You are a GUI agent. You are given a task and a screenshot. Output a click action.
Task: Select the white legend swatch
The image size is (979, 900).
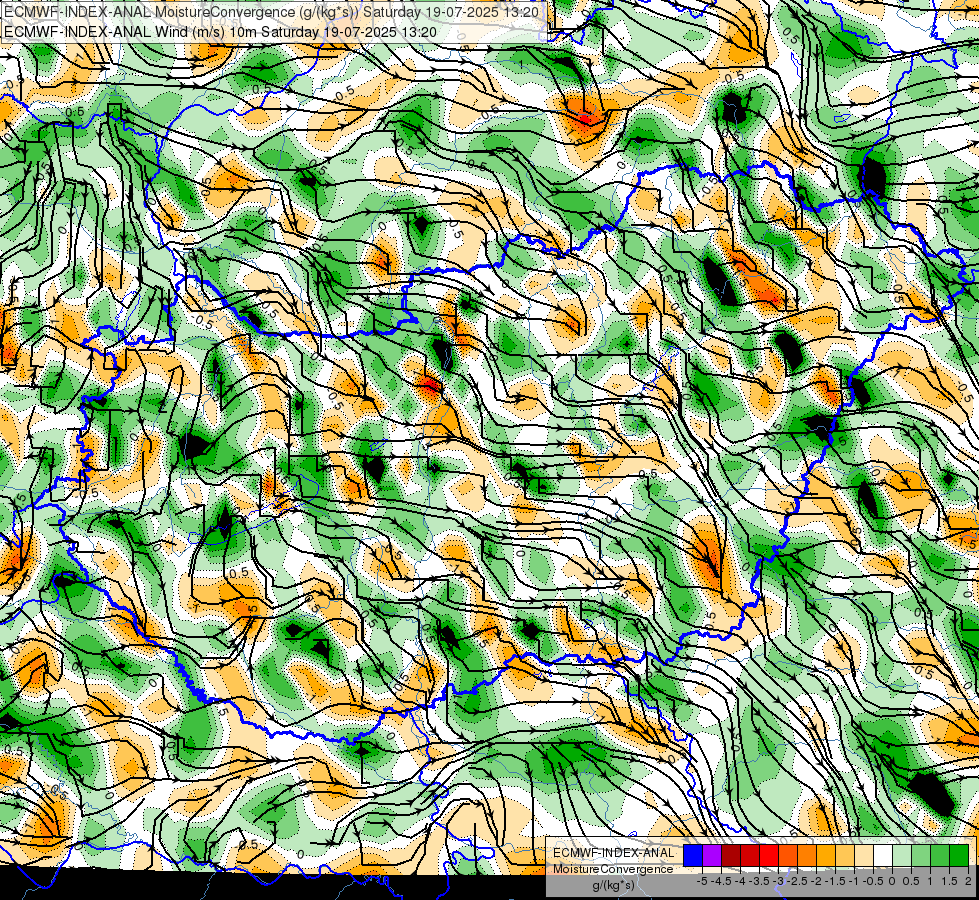pyautogui.click(x=883, y=856)
